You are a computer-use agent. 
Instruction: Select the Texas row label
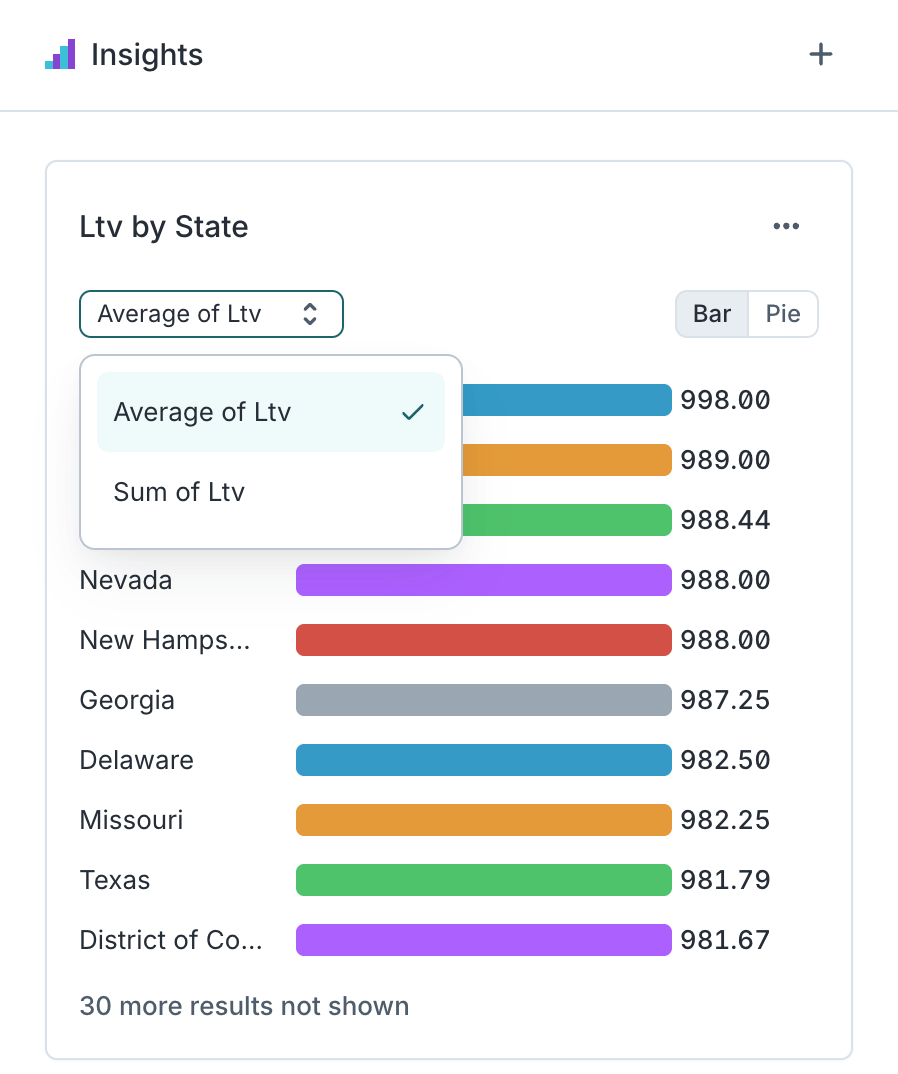click(x=114, y=880)
